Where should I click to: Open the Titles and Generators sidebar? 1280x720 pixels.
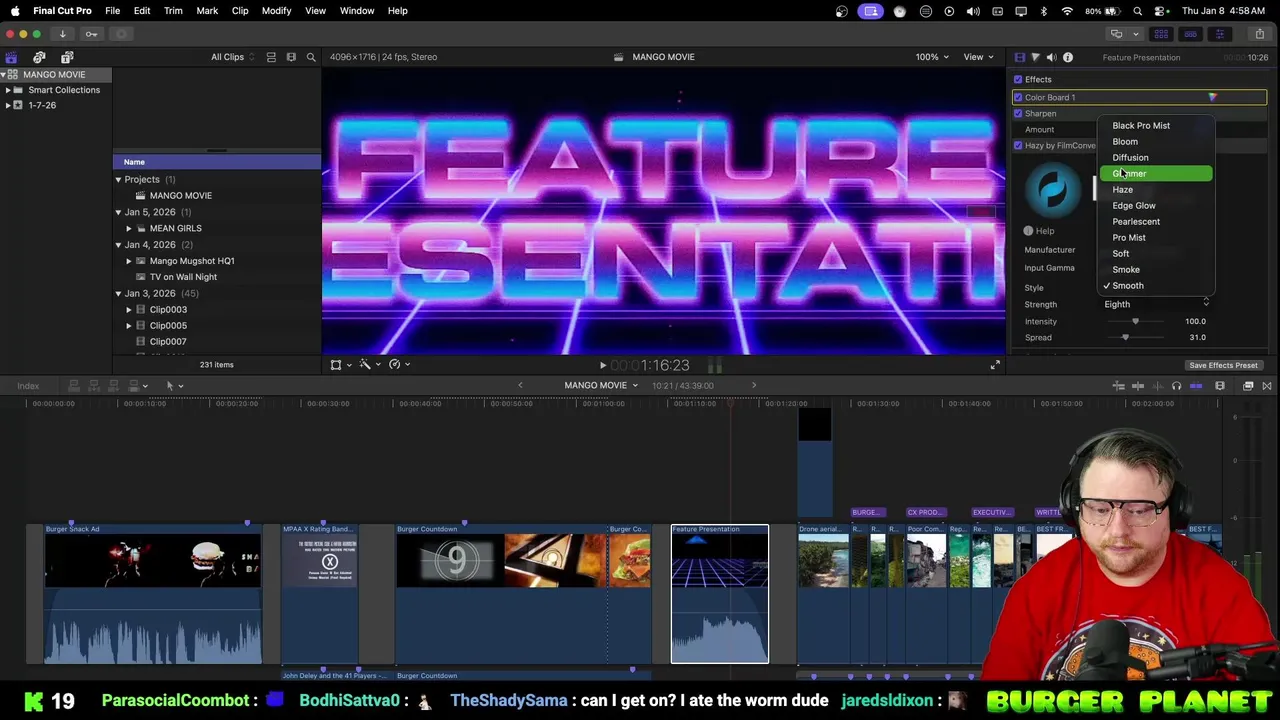click(x=67, y=57)
